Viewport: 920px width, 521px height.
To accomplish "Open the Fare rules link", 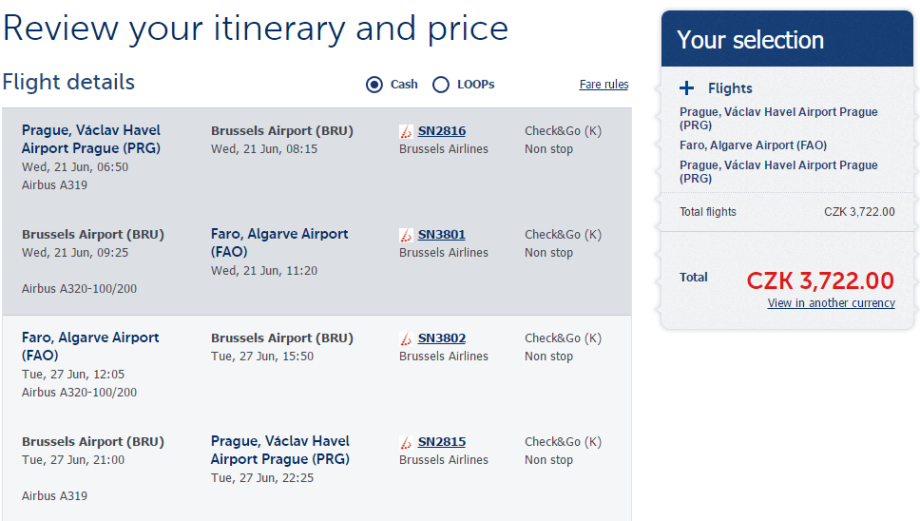I will click(x=604, y=85).
